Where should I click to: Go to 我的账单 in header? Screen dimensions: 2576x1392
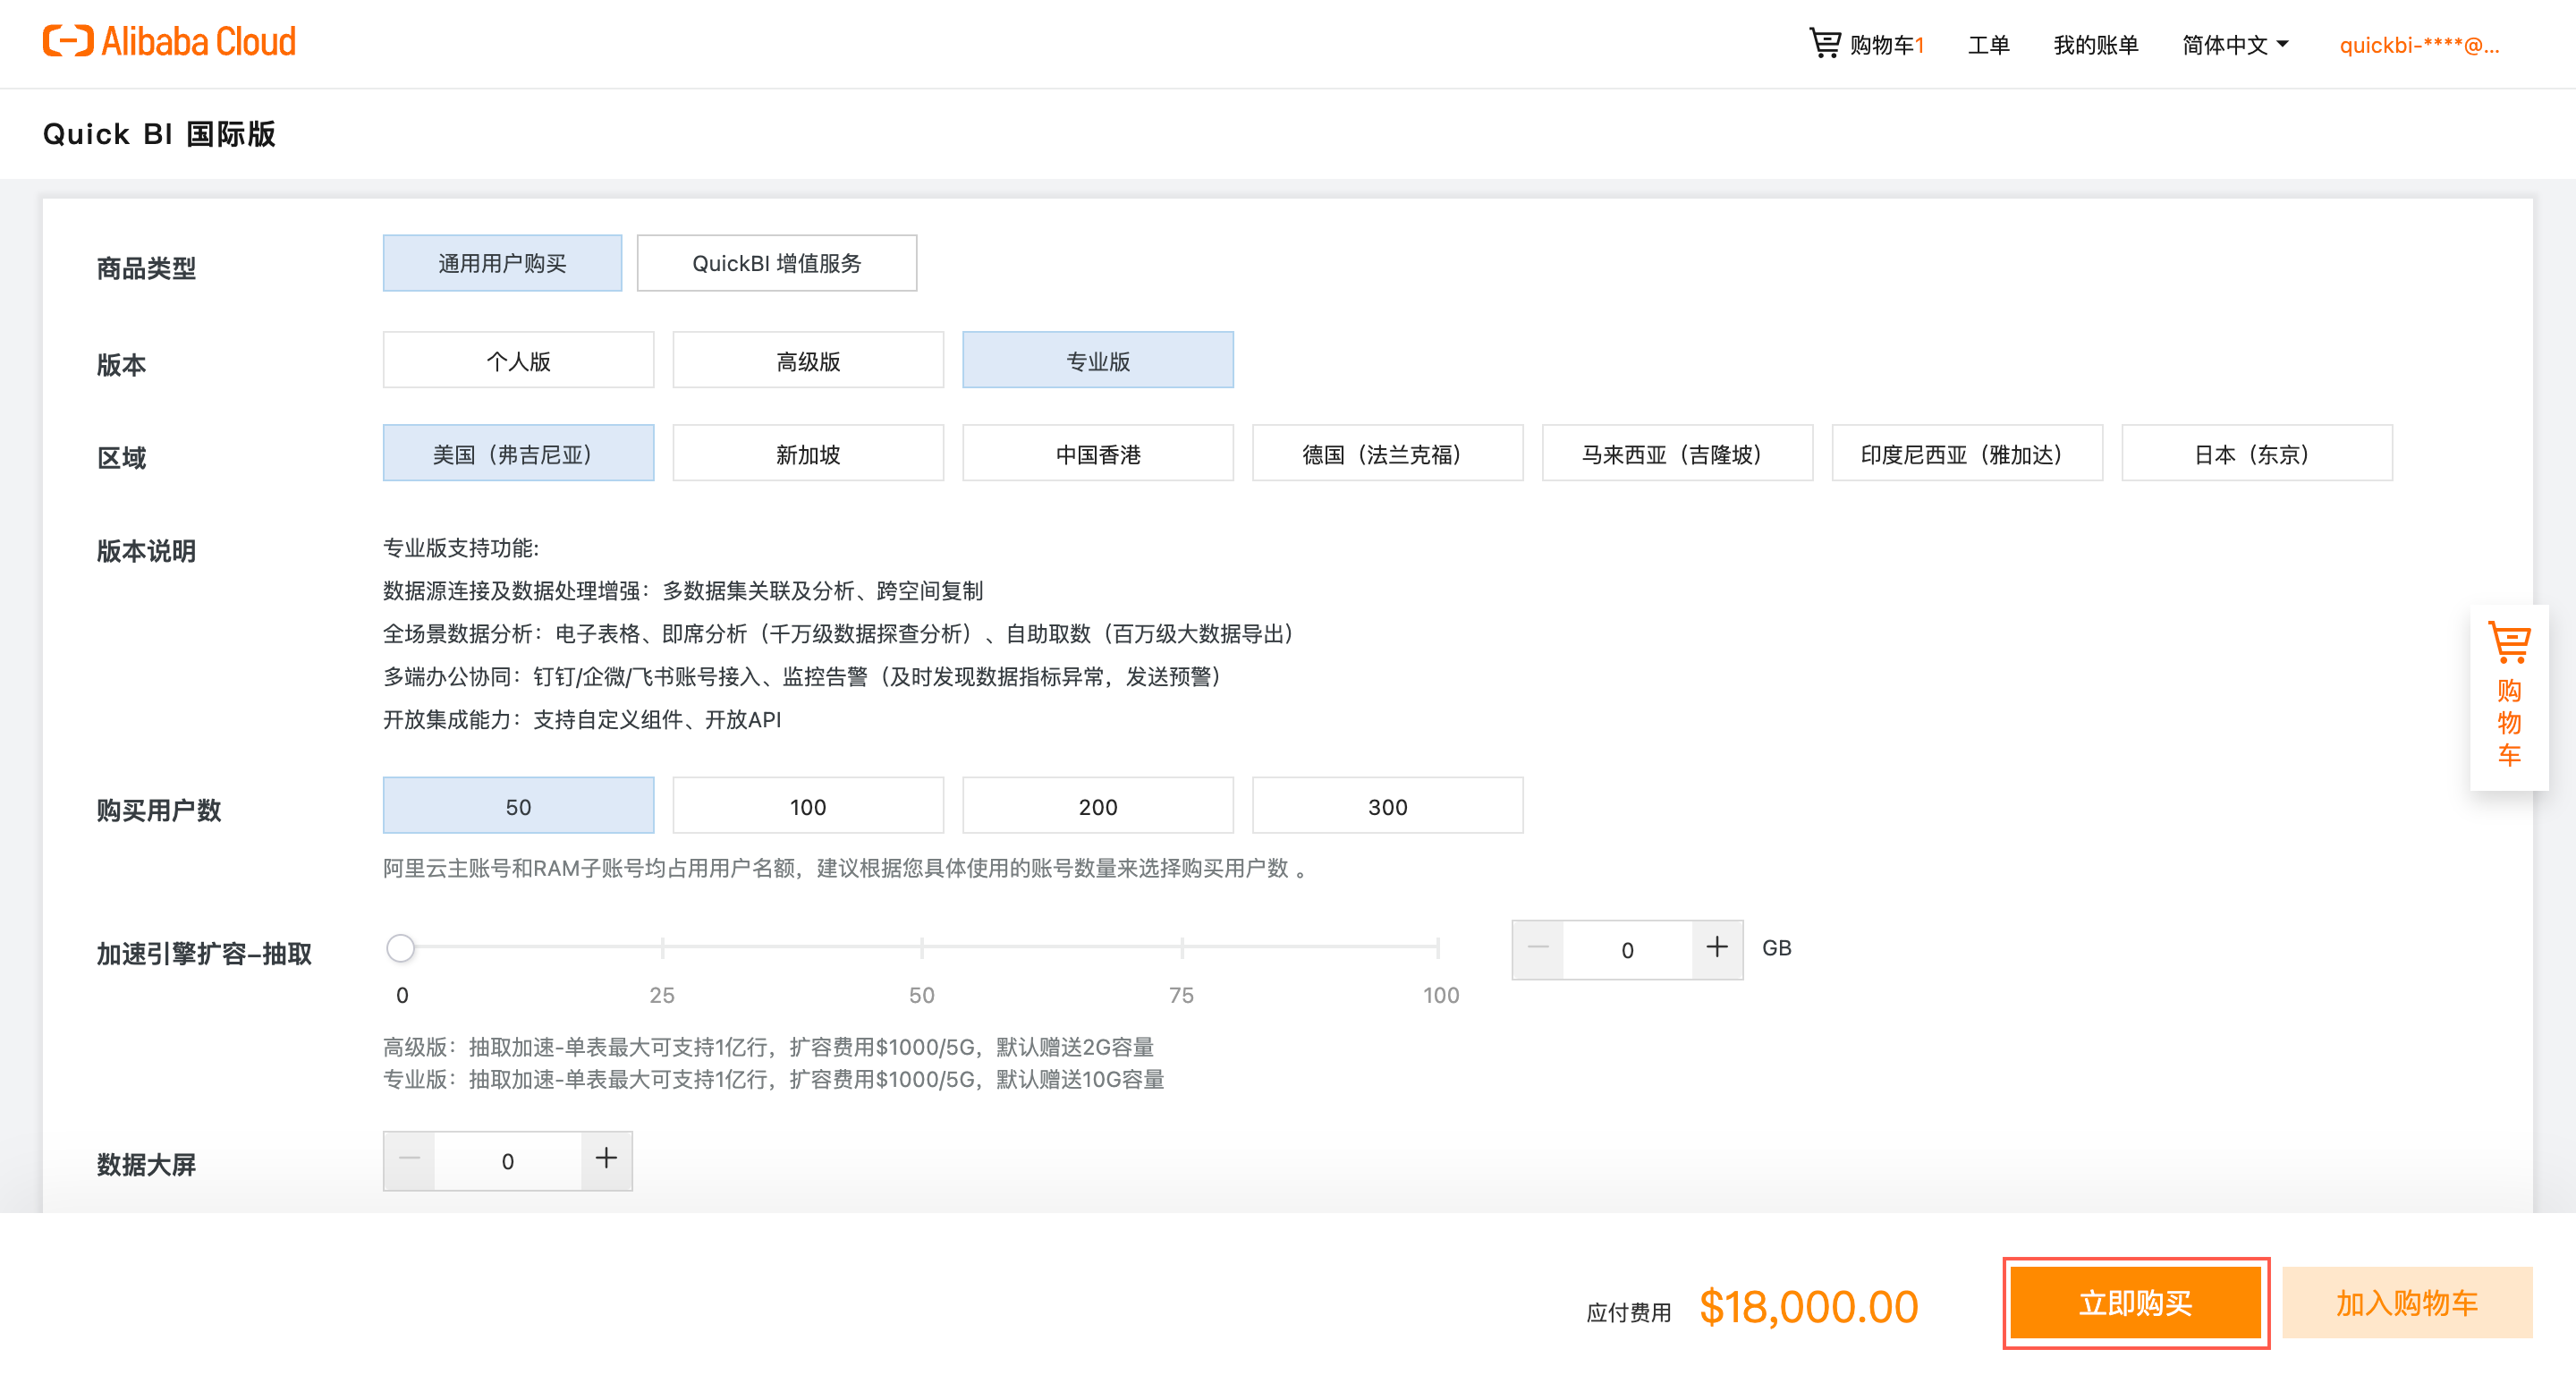click(x=2095, y=45)
